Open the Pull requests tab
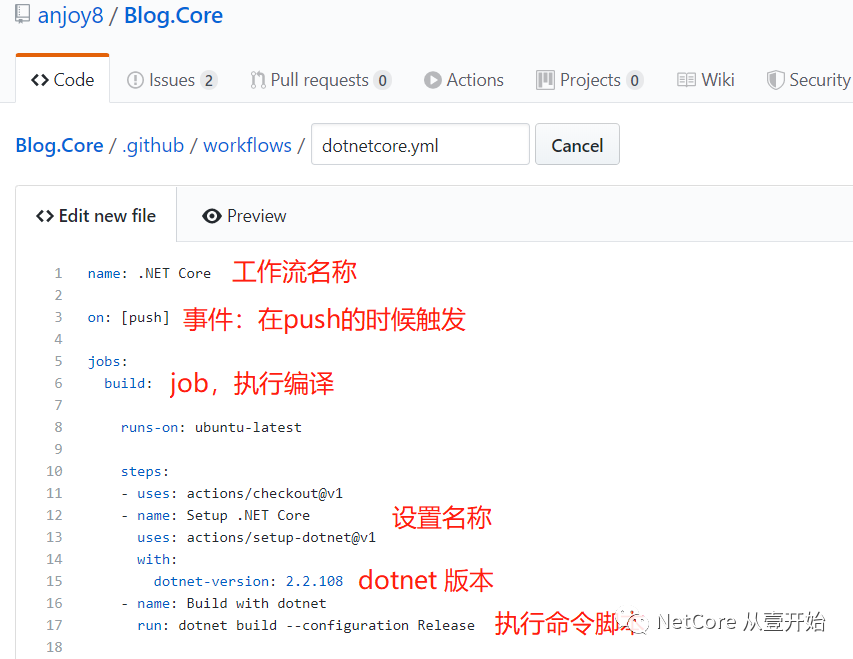853x659 pixels. click(x=320, y=80)
